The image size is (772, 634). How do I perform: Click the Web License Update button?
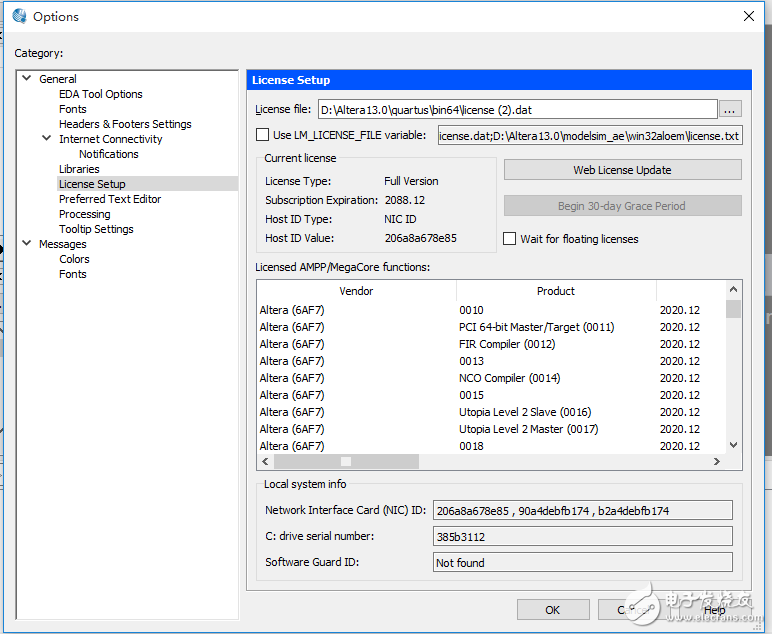point(622,170)
